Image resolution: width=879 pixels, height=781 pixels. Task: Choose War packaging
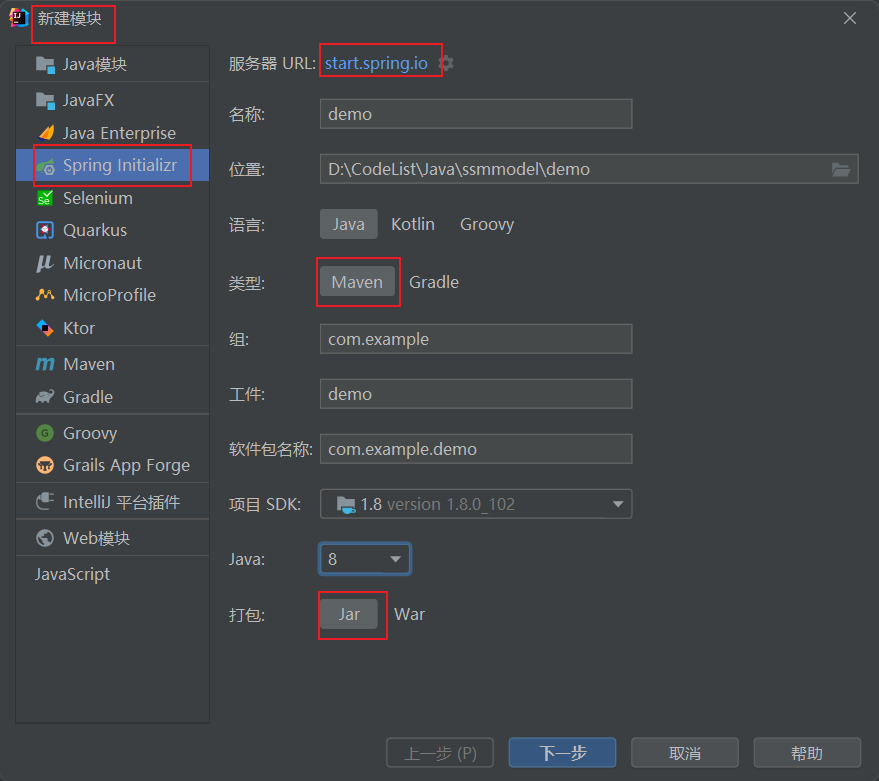coord(409,614)
